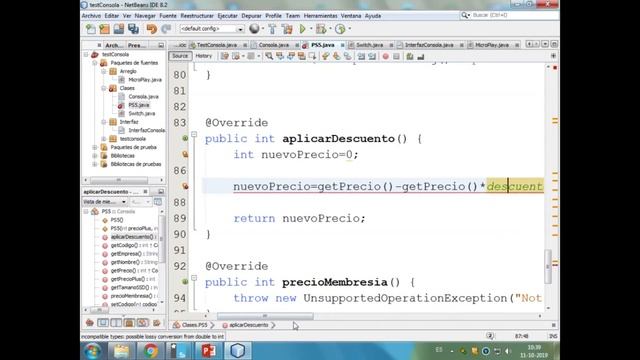
Task: Click the Undo arrow icon
Action: pos(152,29)
